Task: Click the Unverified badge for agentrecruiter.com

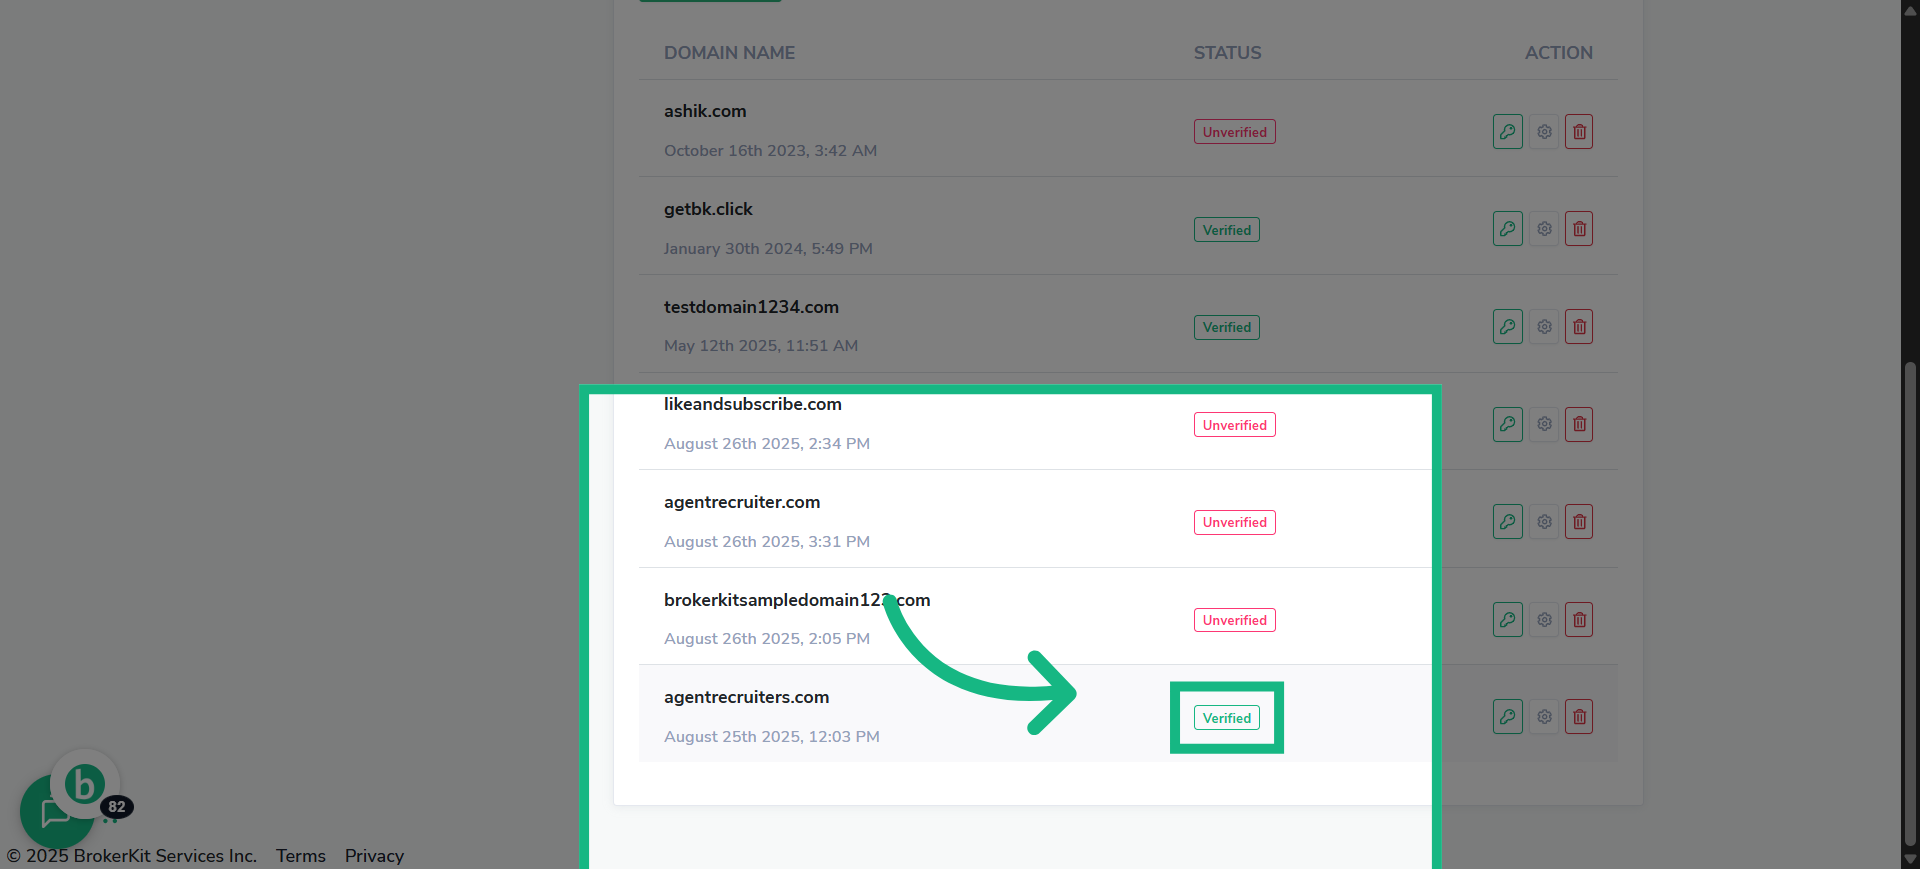Action: [1234, 522]
